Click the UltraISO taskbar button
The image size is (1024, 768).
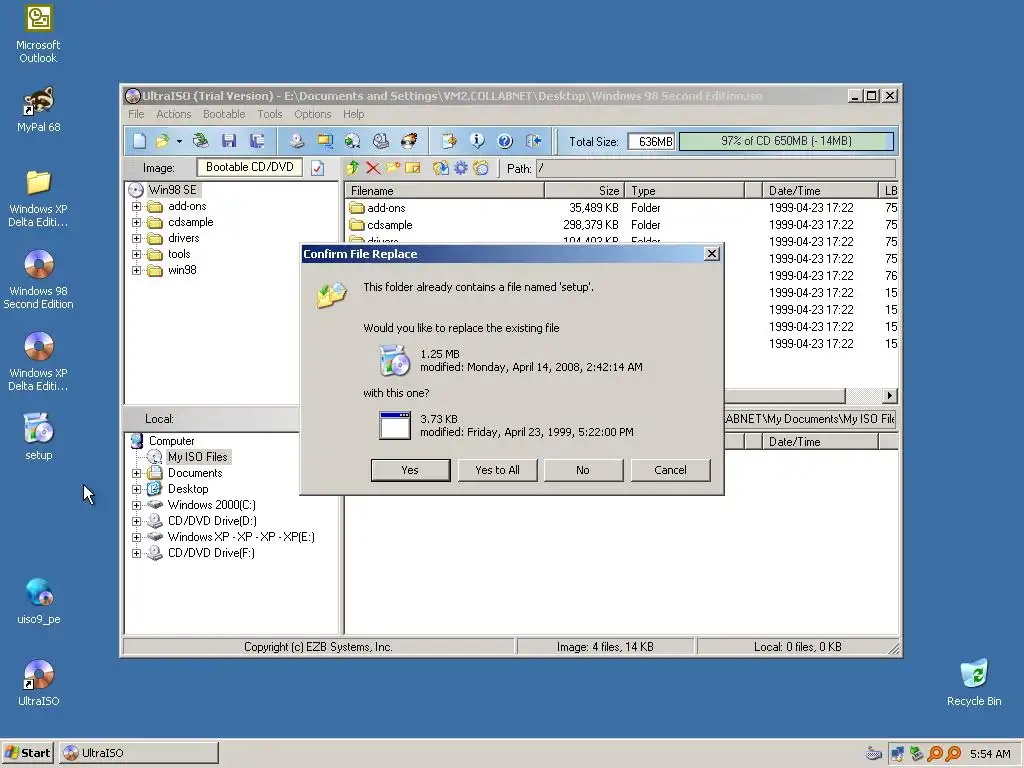139,753
